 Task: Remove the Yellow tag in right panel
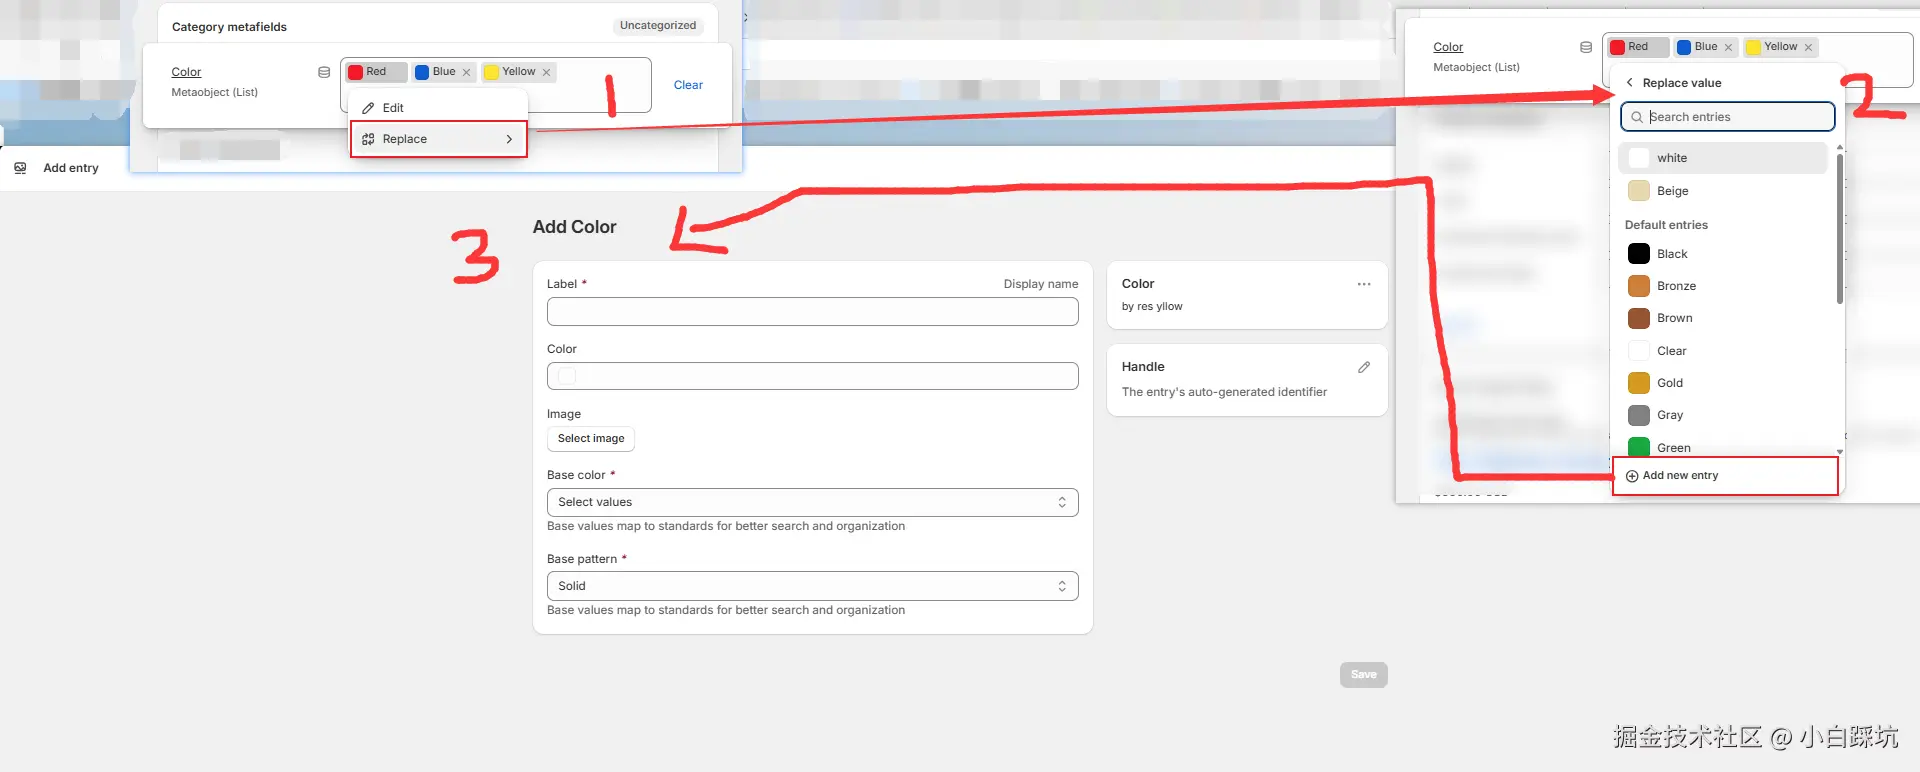[1808, 47]
